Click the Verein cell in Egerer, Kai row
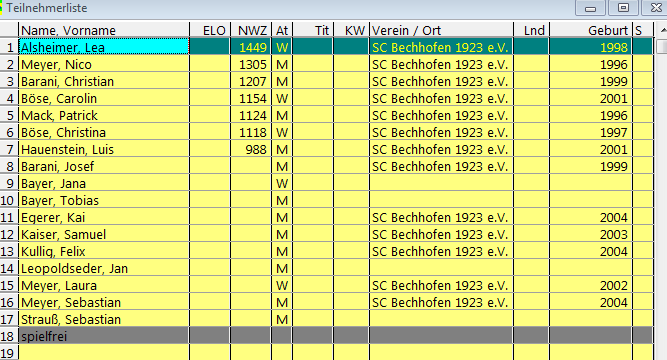Image resolution: width=667 pixels, height=360 pixels. point(441,217)
